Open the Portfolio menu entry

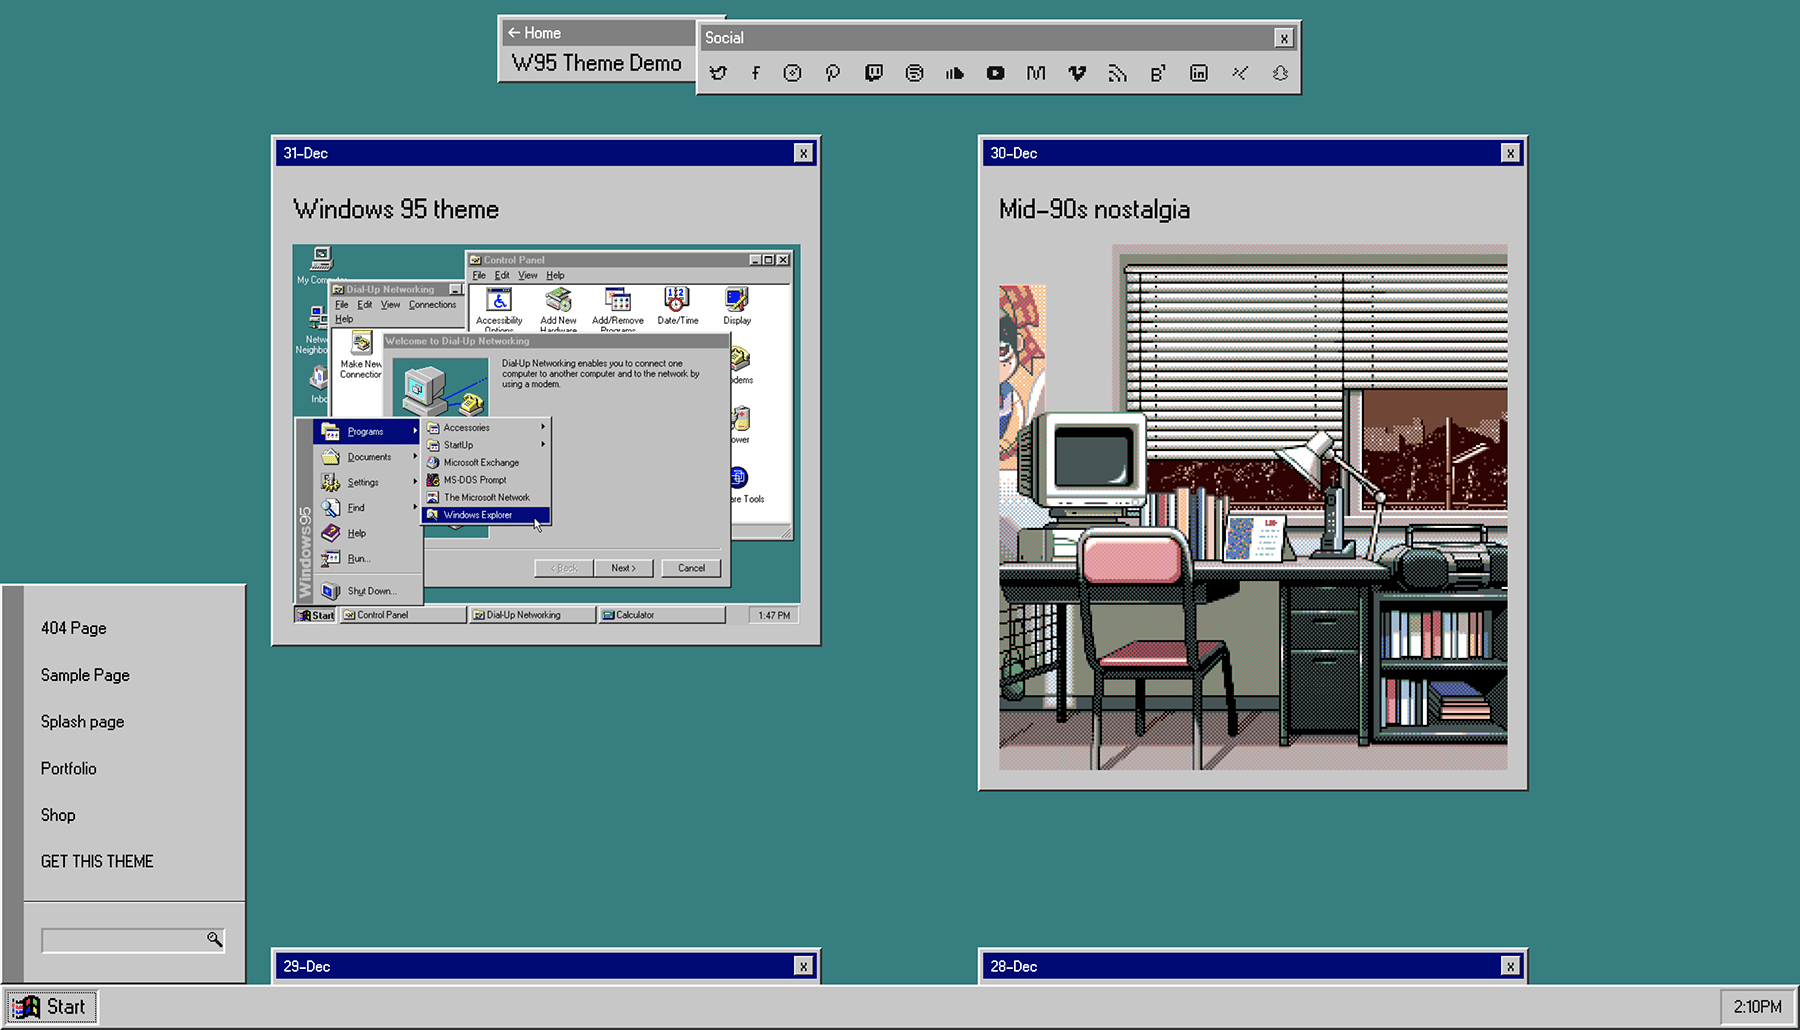[69, 768]
